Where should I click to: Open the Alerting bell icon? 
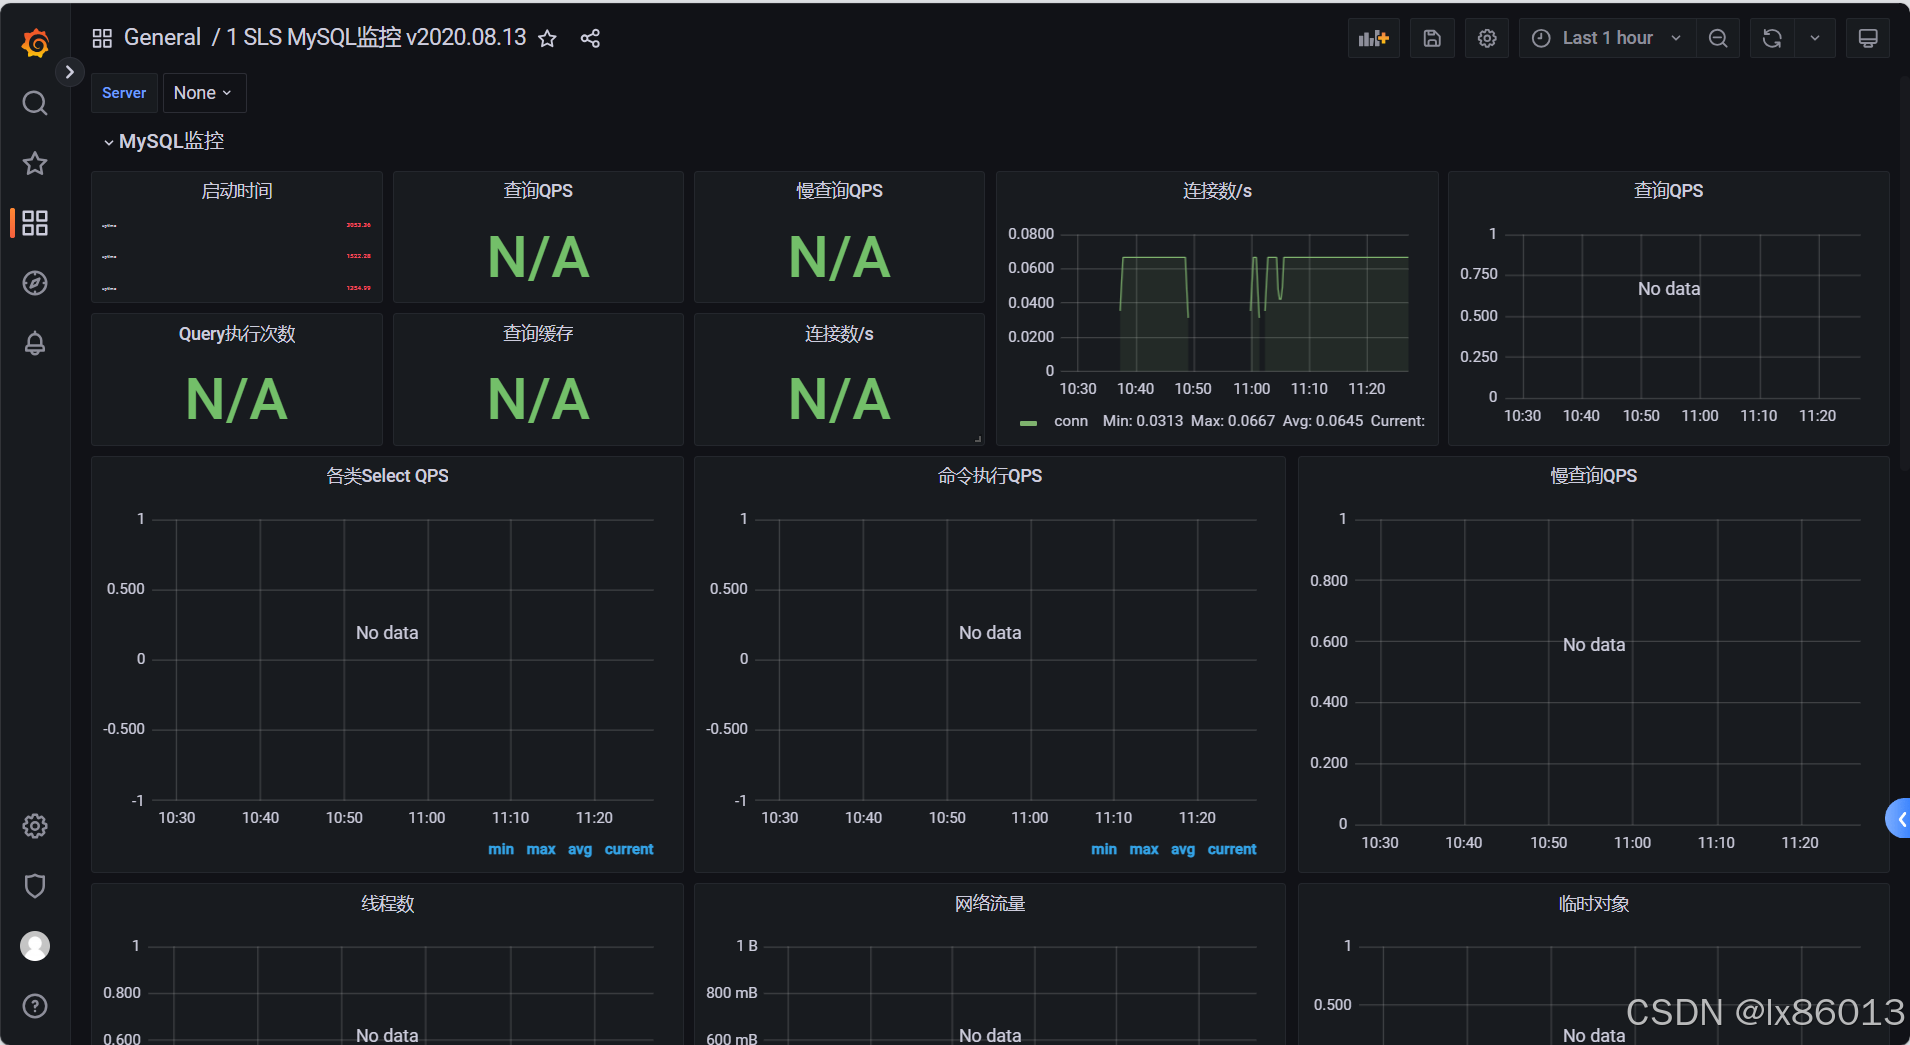pyautogui.click(x=35, y=343)
